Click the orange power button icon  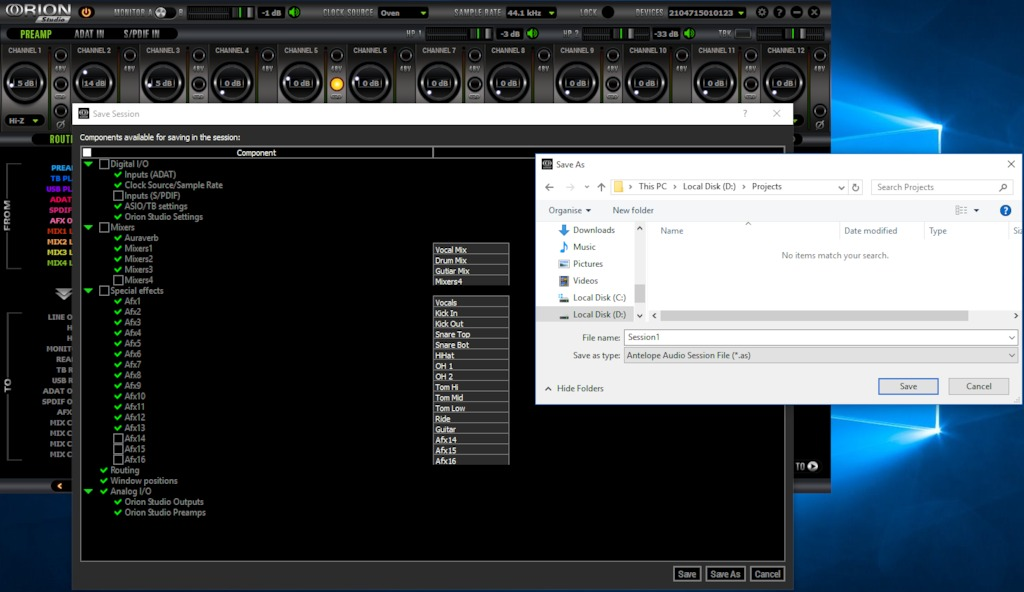tap(86, 12)
